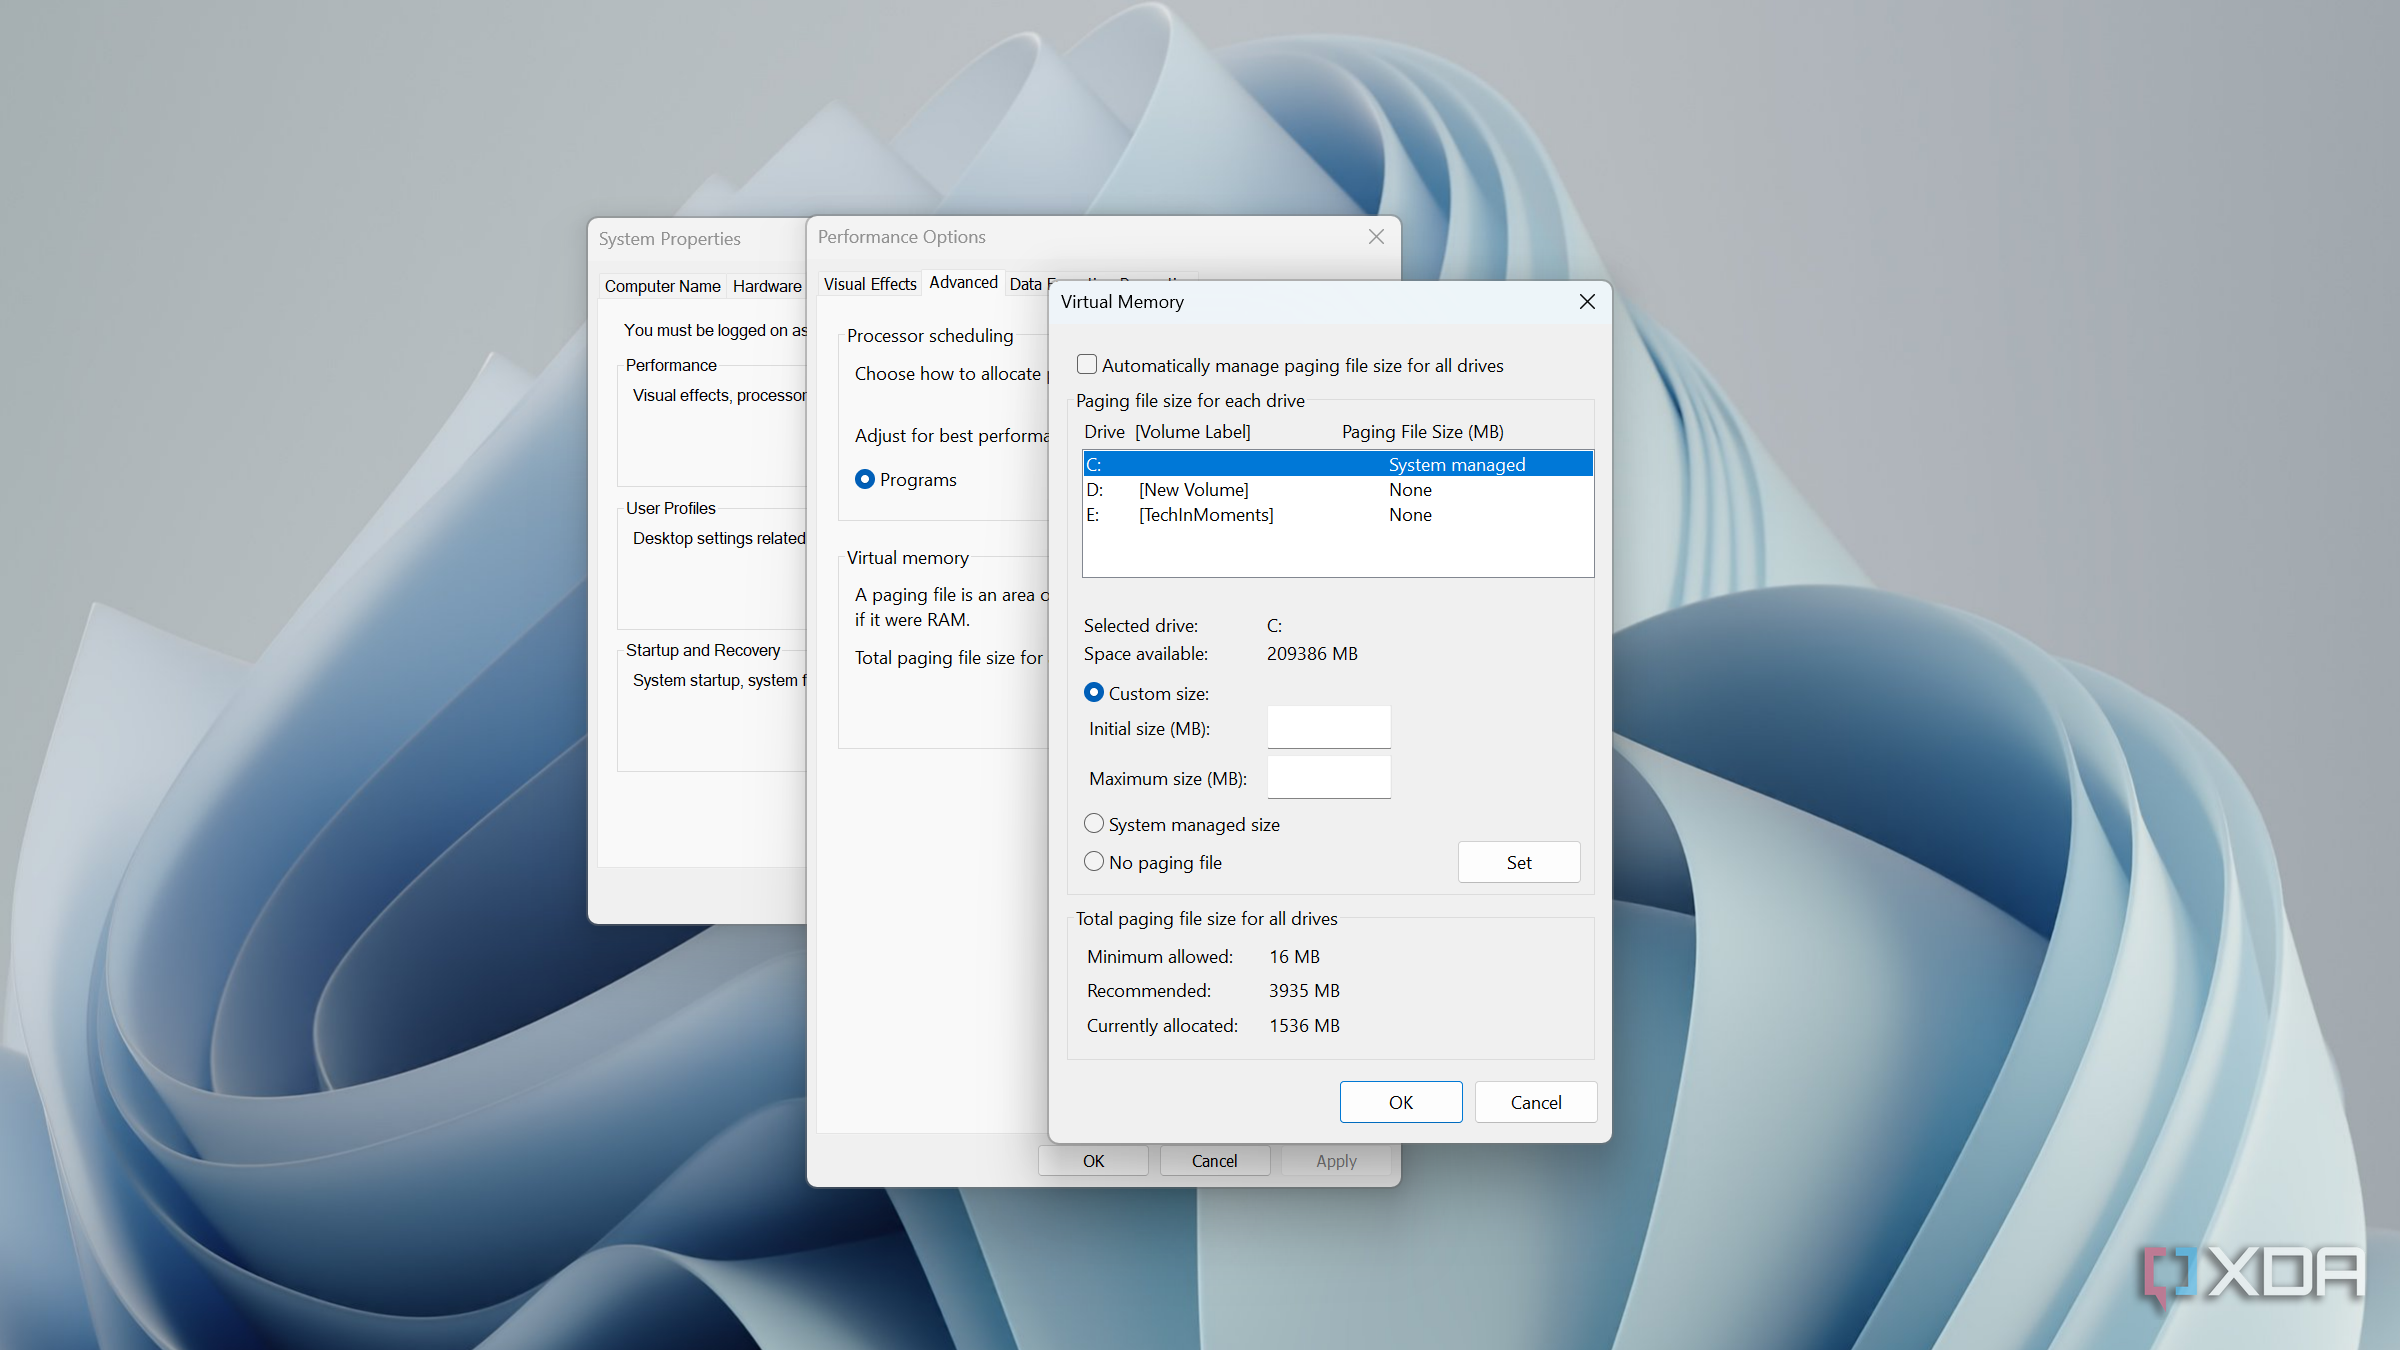Image resolution: width=2400 pixels, height=1350 pixels.
Task: Click the Initial size (MB) field
Action: point(1329,728)
